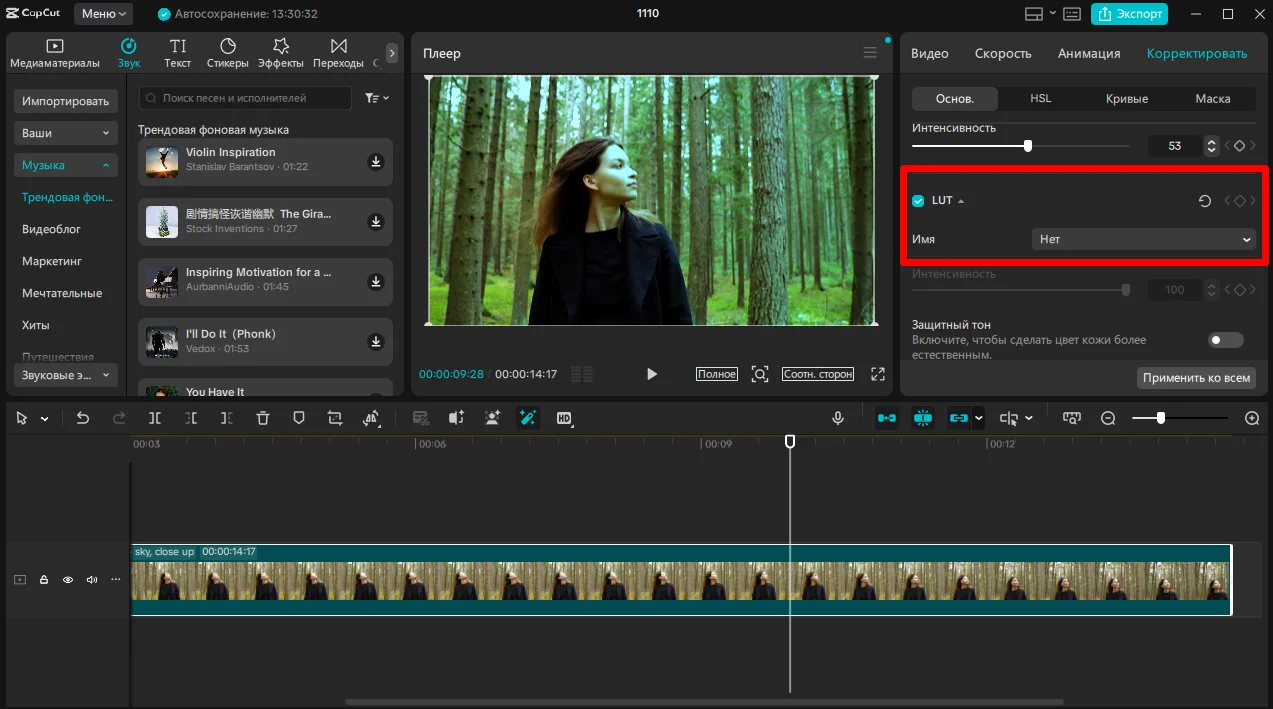Delete the selected clip with trash icon
The width and height of the screenshot is (1273, 709).
point(263,418)
